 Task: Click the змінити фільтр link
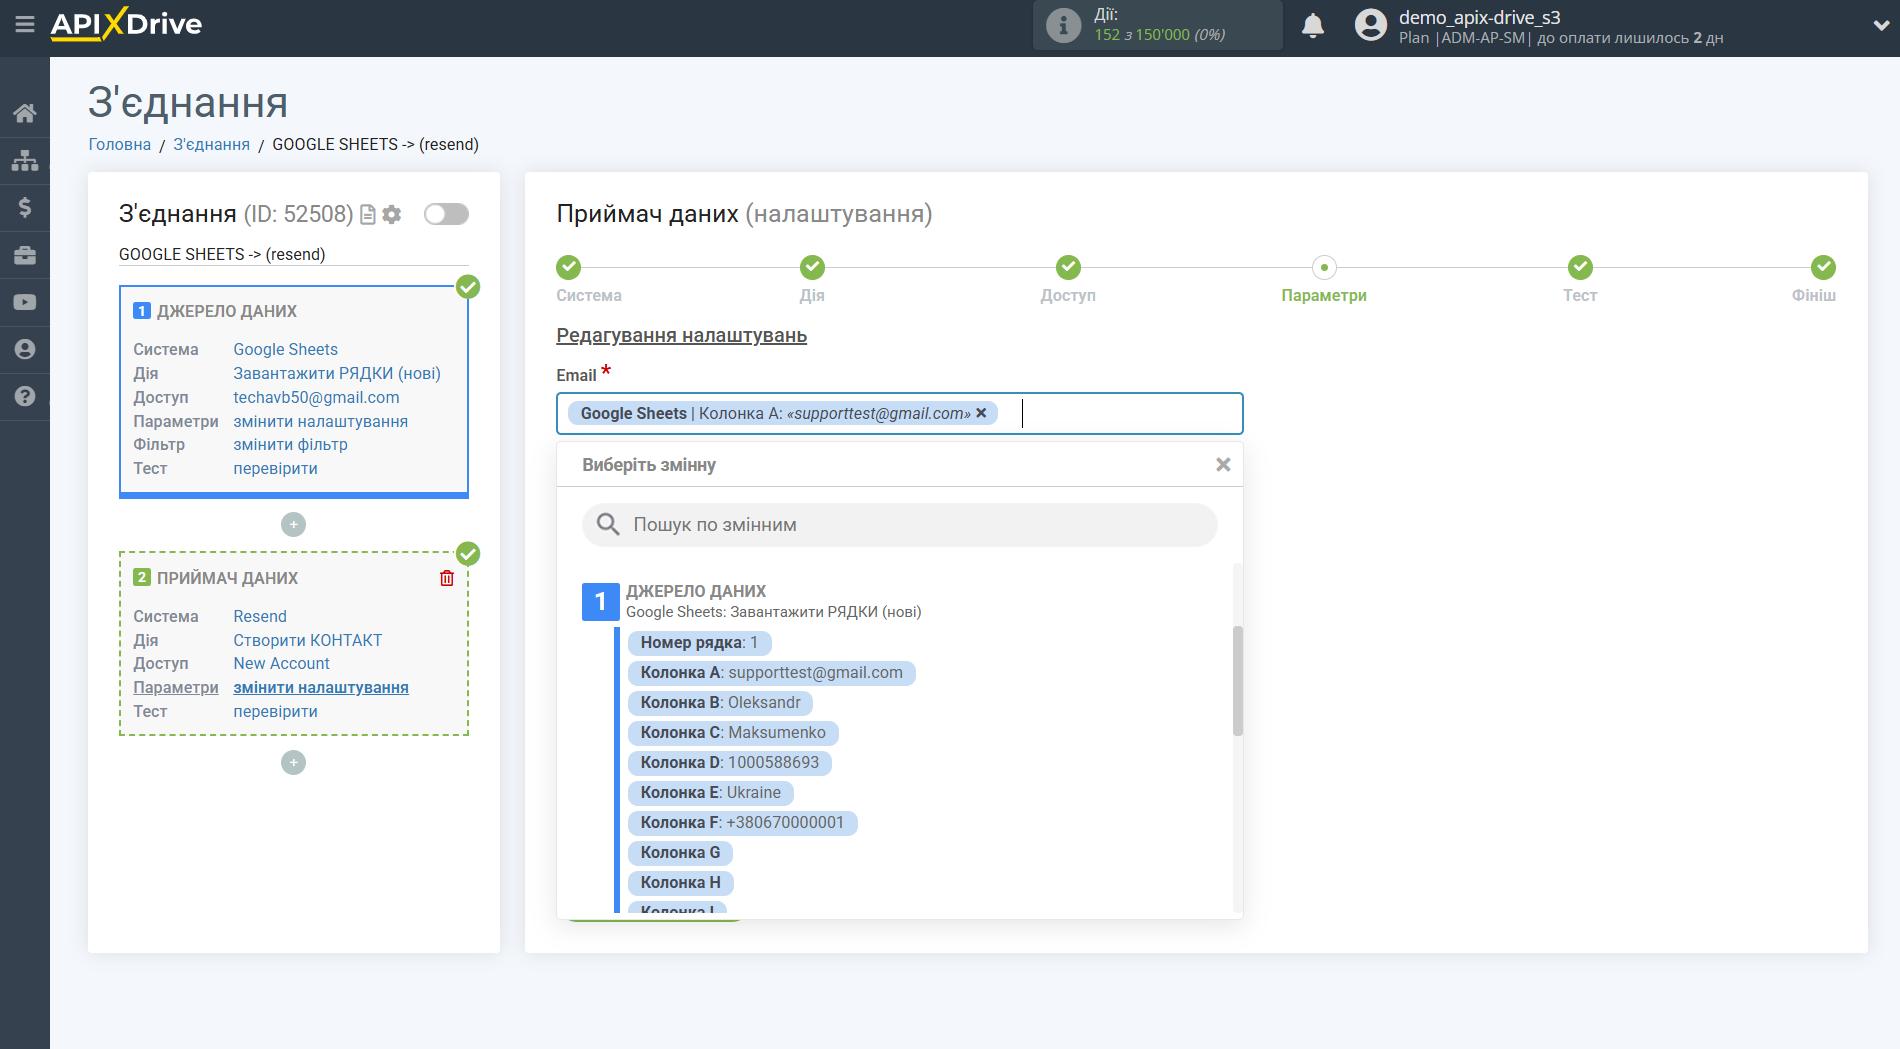[x=290, y=445]
